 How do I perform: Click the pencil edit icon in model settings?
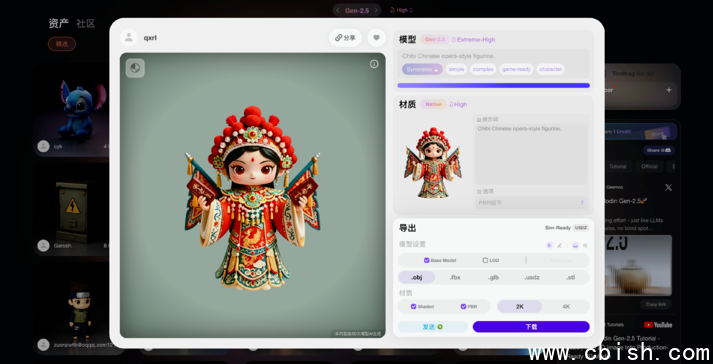(x=560, y=245)
